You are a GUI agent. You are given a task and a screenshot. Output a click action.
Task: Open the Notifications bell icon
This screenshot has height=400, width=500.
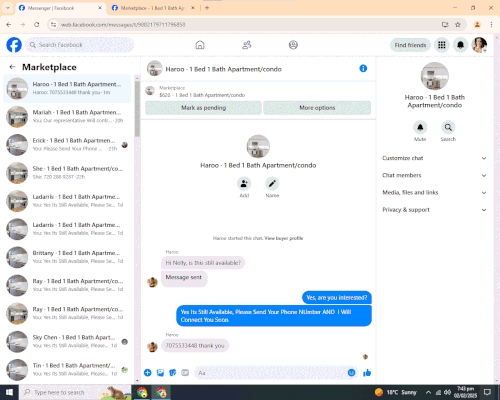[x=460, y=45]
